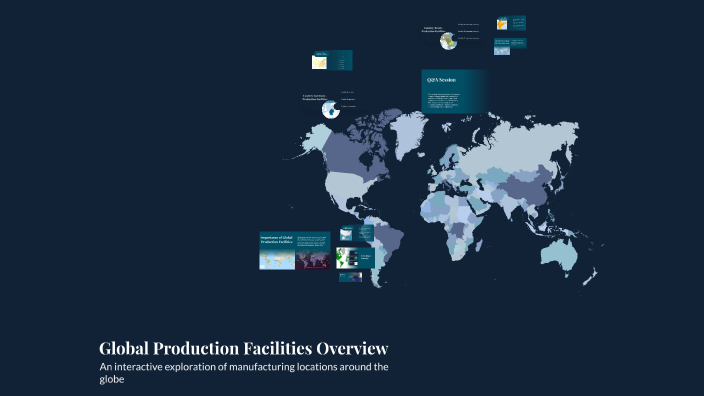Screen dimensions: 704x396
Task: Click the Germany circular globe topic
Action: point(331,110)
